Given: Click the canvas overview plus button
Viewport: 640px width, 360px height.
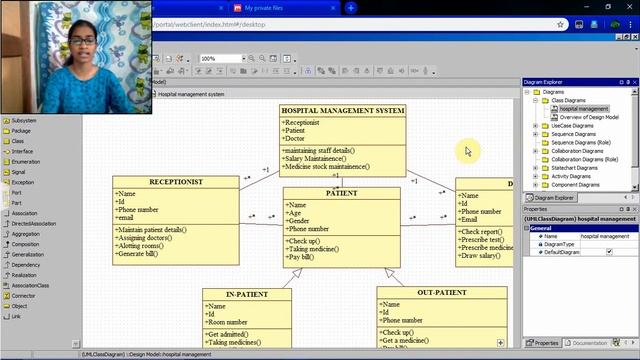Looking at the screenshot, I should [500, 343].
